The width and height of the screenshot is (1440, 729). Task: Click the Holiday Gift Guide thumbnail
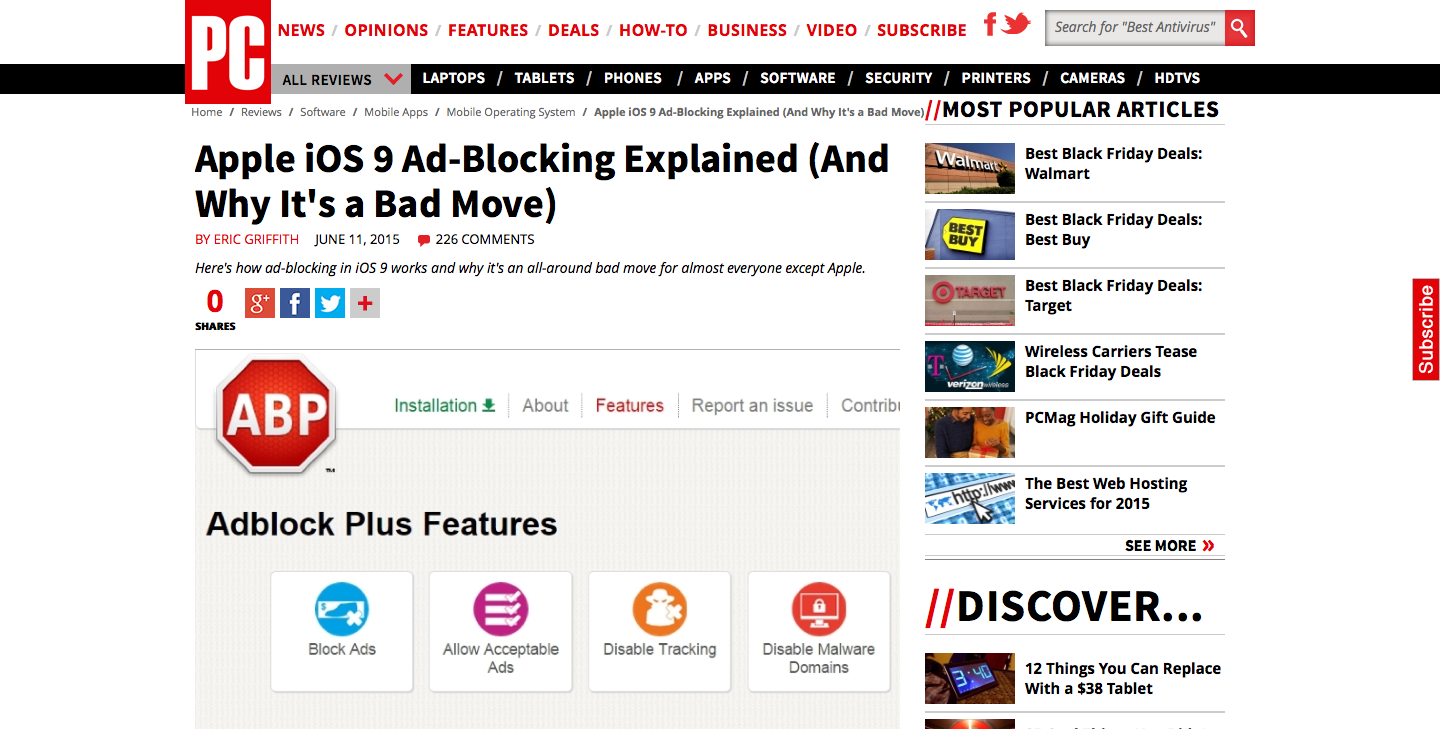tap(970, 432)
